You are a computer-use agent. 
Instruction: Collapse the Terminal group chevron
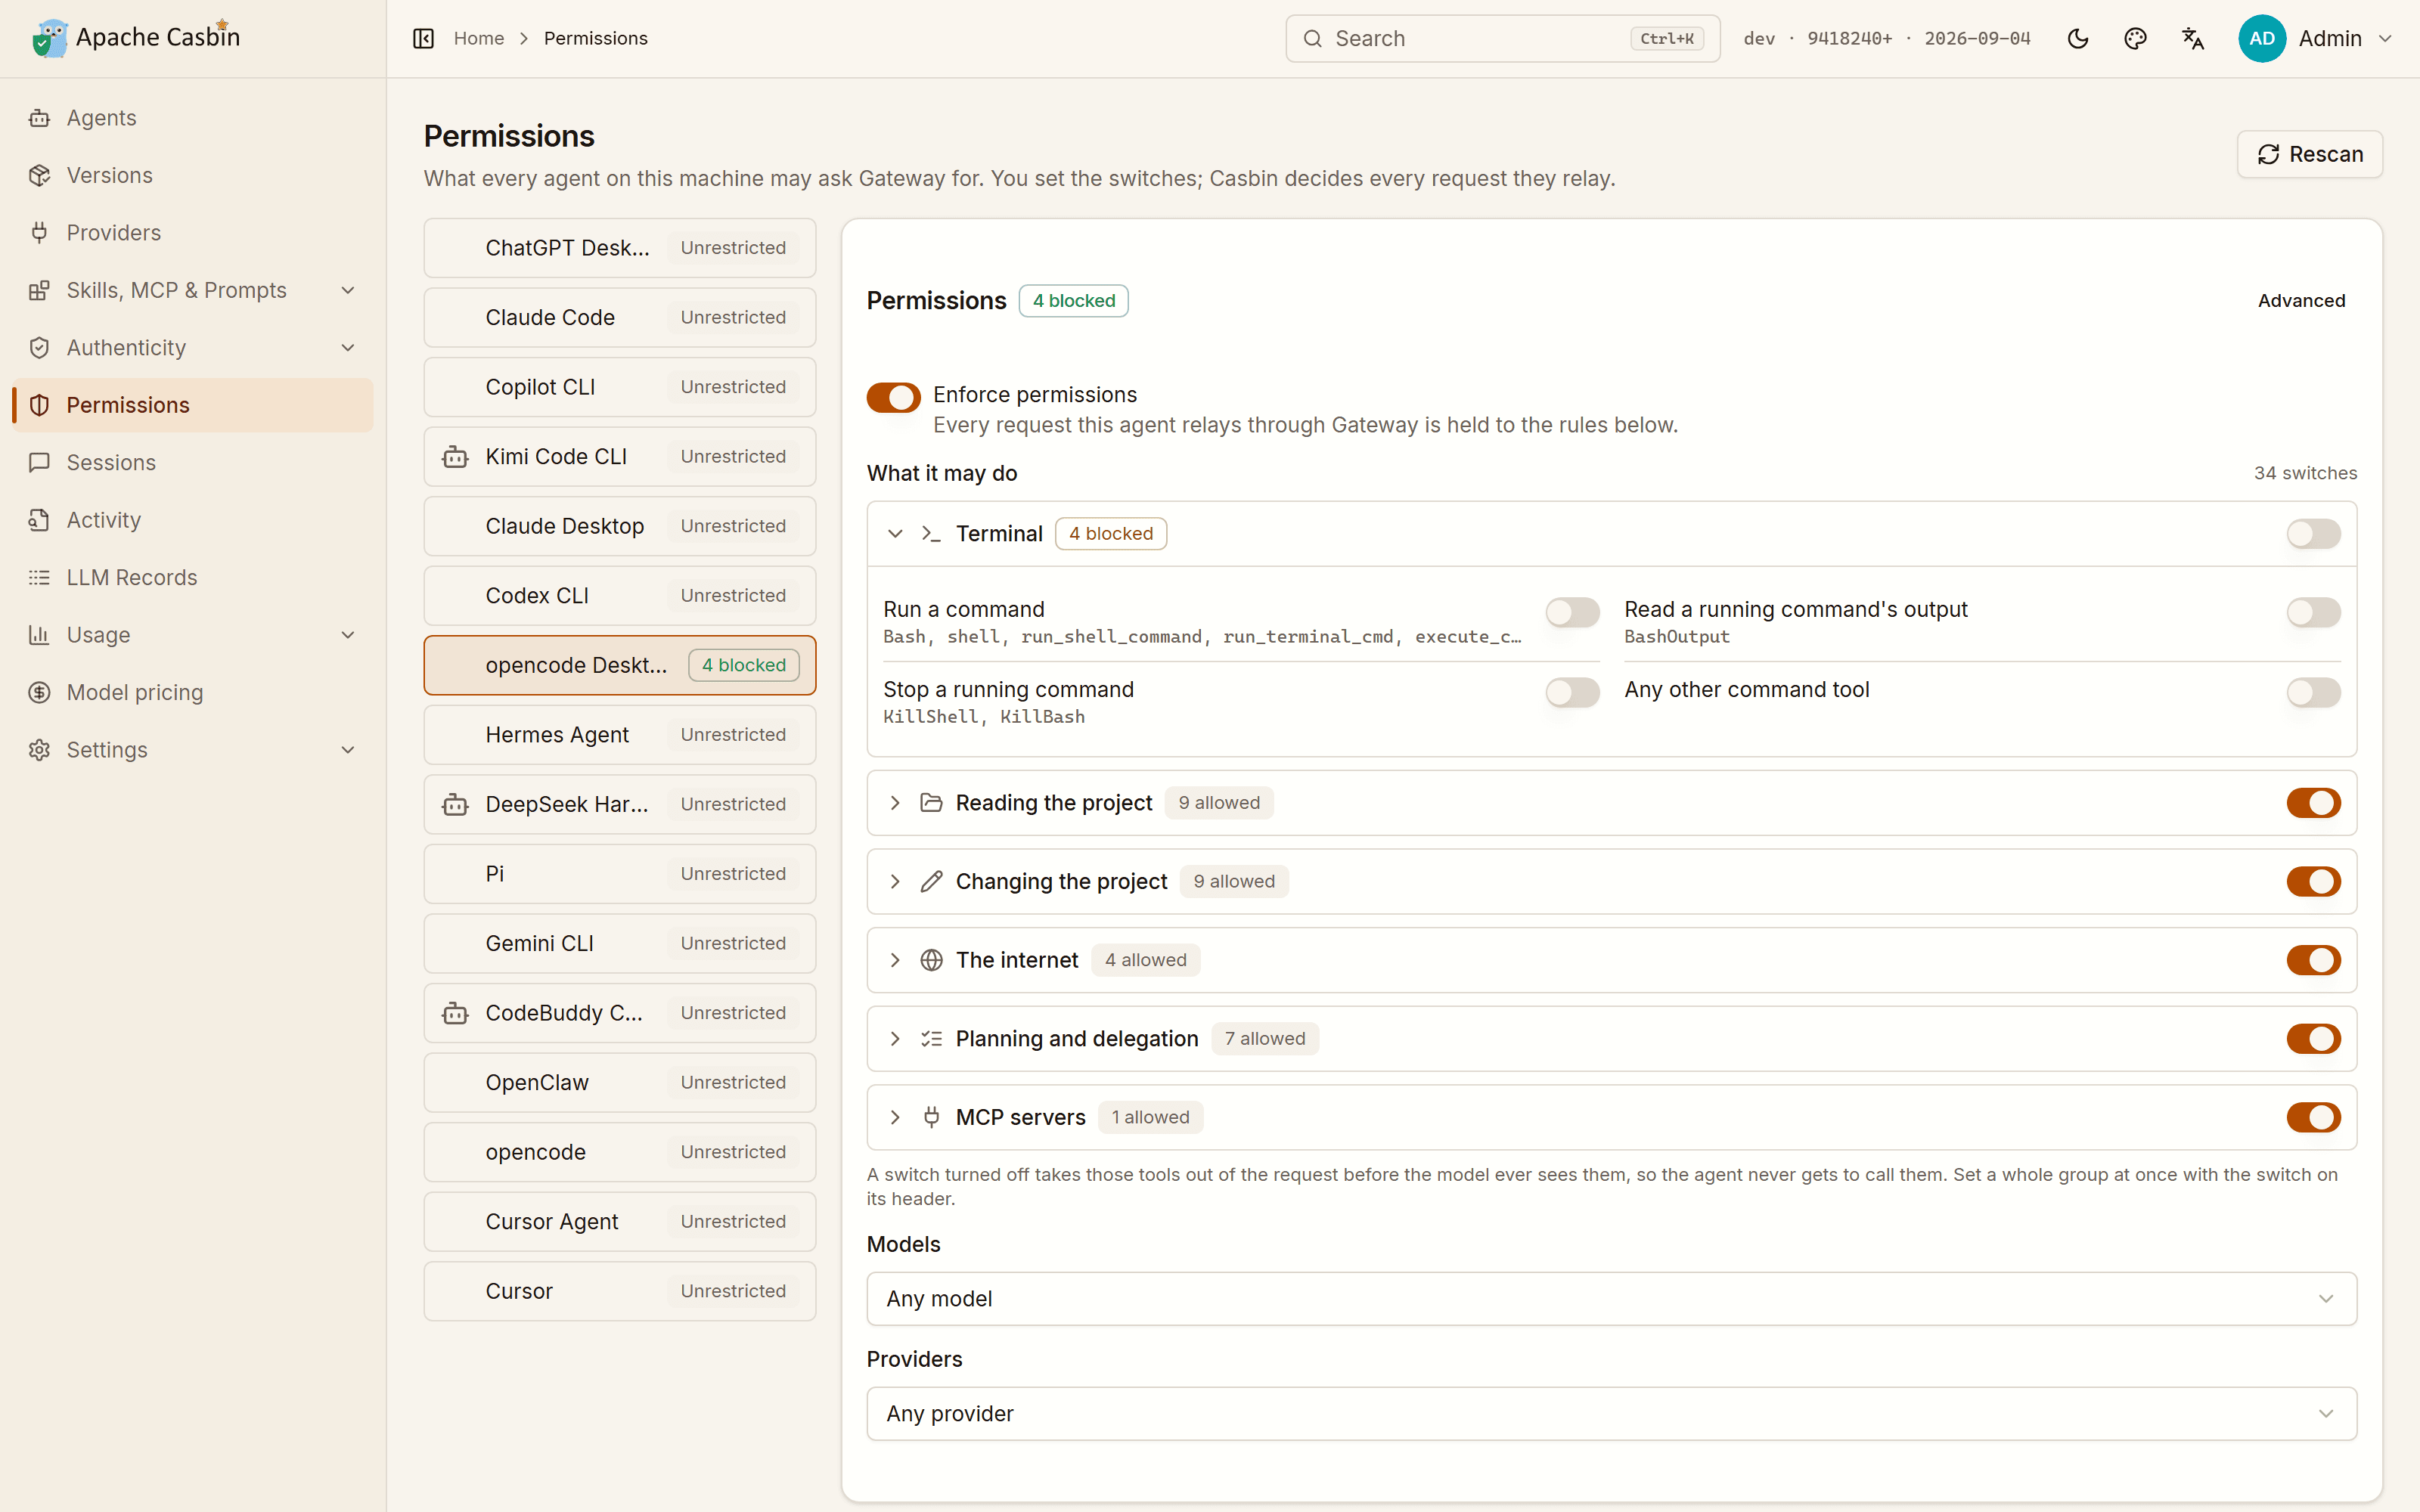(x=895, y=534)
